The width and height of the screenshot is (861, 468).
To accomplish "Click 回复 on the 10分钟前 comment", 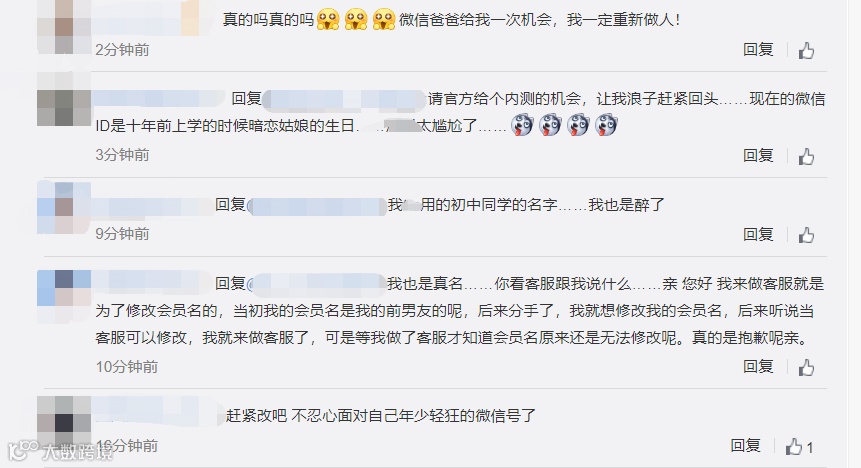I will coord(758,366).
